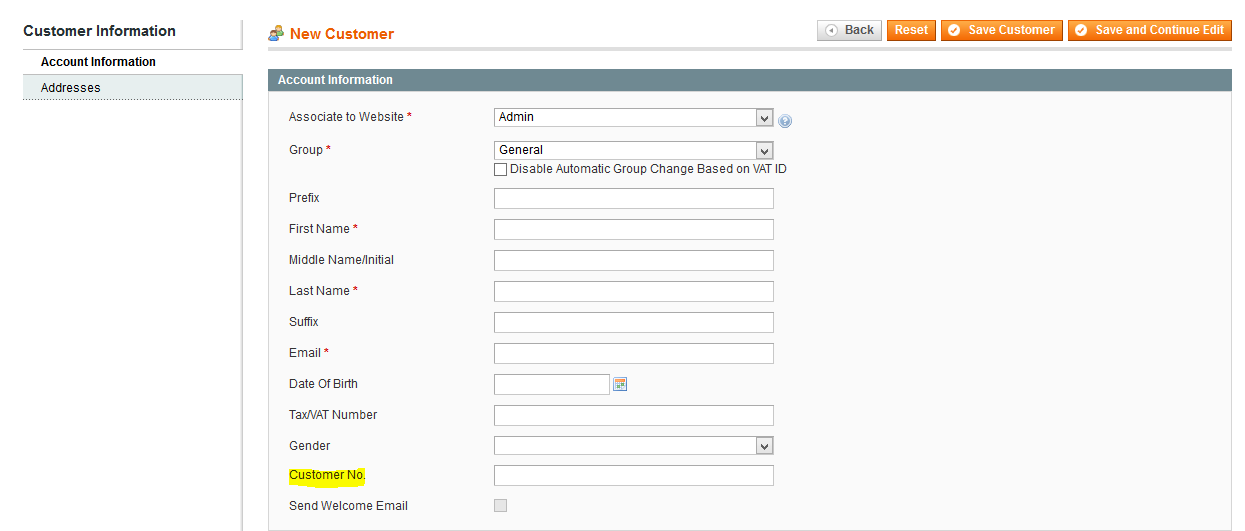Viewport: 1245px width, 531px height.
Task: Click the Tax/VAT Number field
Action: (634, 416)
